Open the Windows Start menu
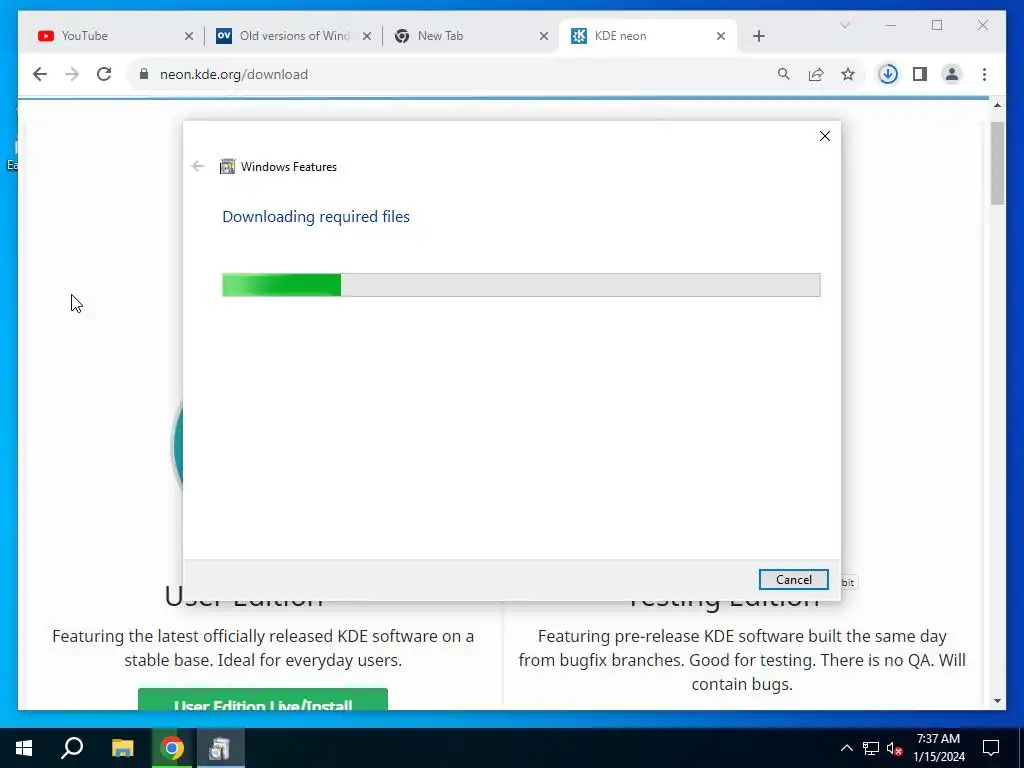 coord(24,748)
